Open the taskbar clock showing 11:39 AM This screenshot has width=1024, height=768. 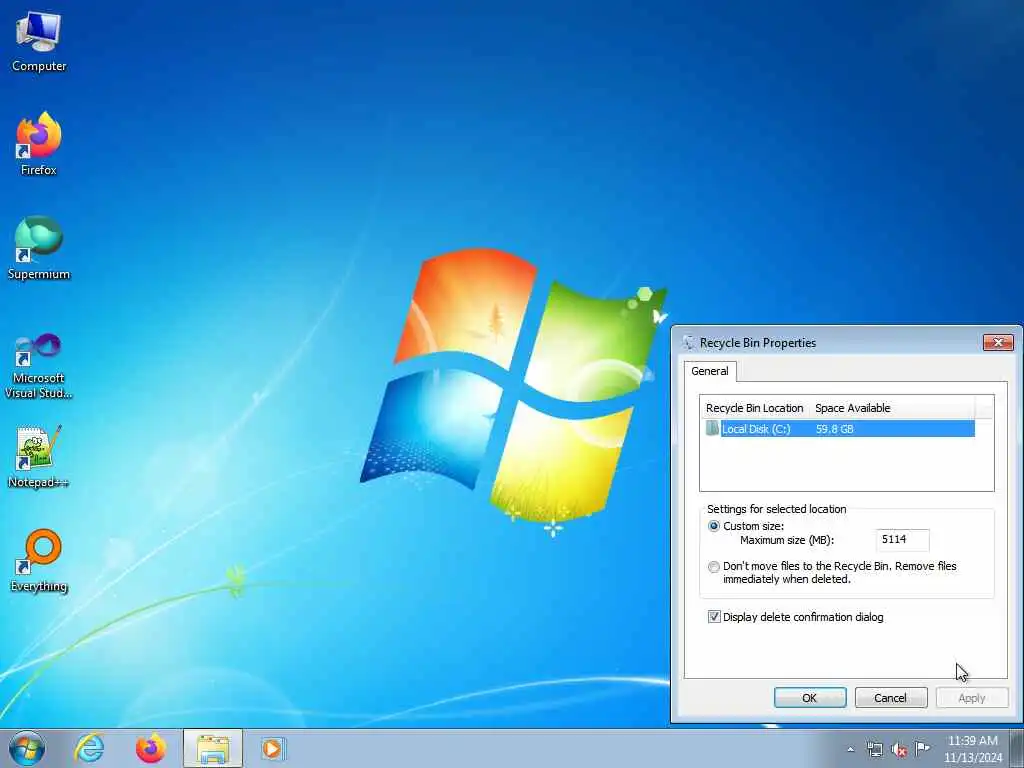point(972,748)
